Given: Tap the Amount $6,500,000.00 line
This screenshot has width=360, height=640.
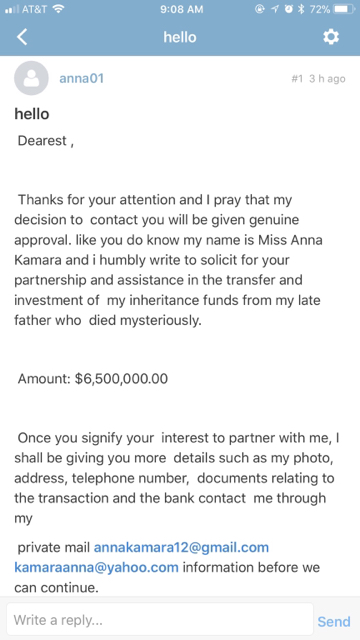Looking at the screenshot, I should coord(93,379).
